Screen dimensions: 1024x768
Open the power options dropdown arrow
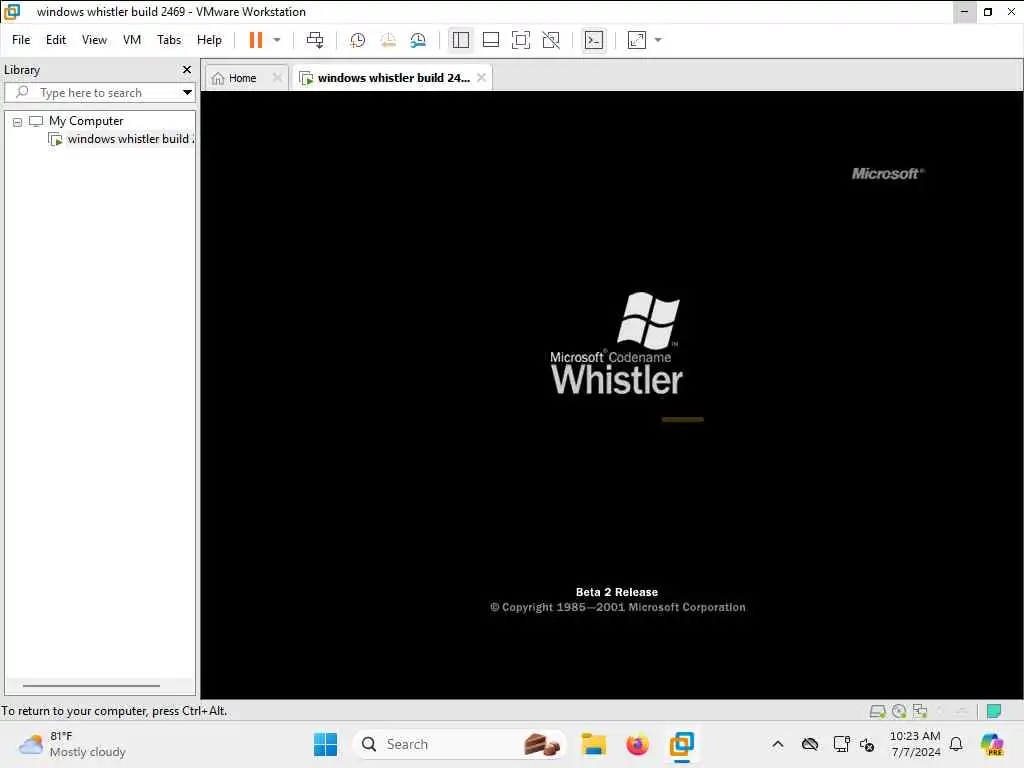point(277,40)
